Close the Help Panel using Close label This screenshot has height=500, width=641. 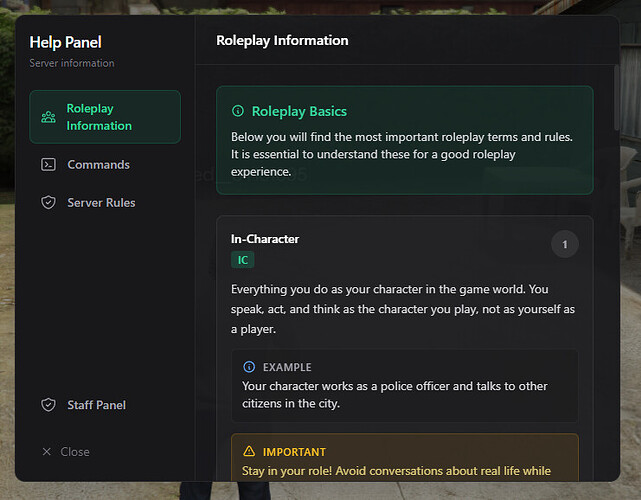click(x=75, y=451)
